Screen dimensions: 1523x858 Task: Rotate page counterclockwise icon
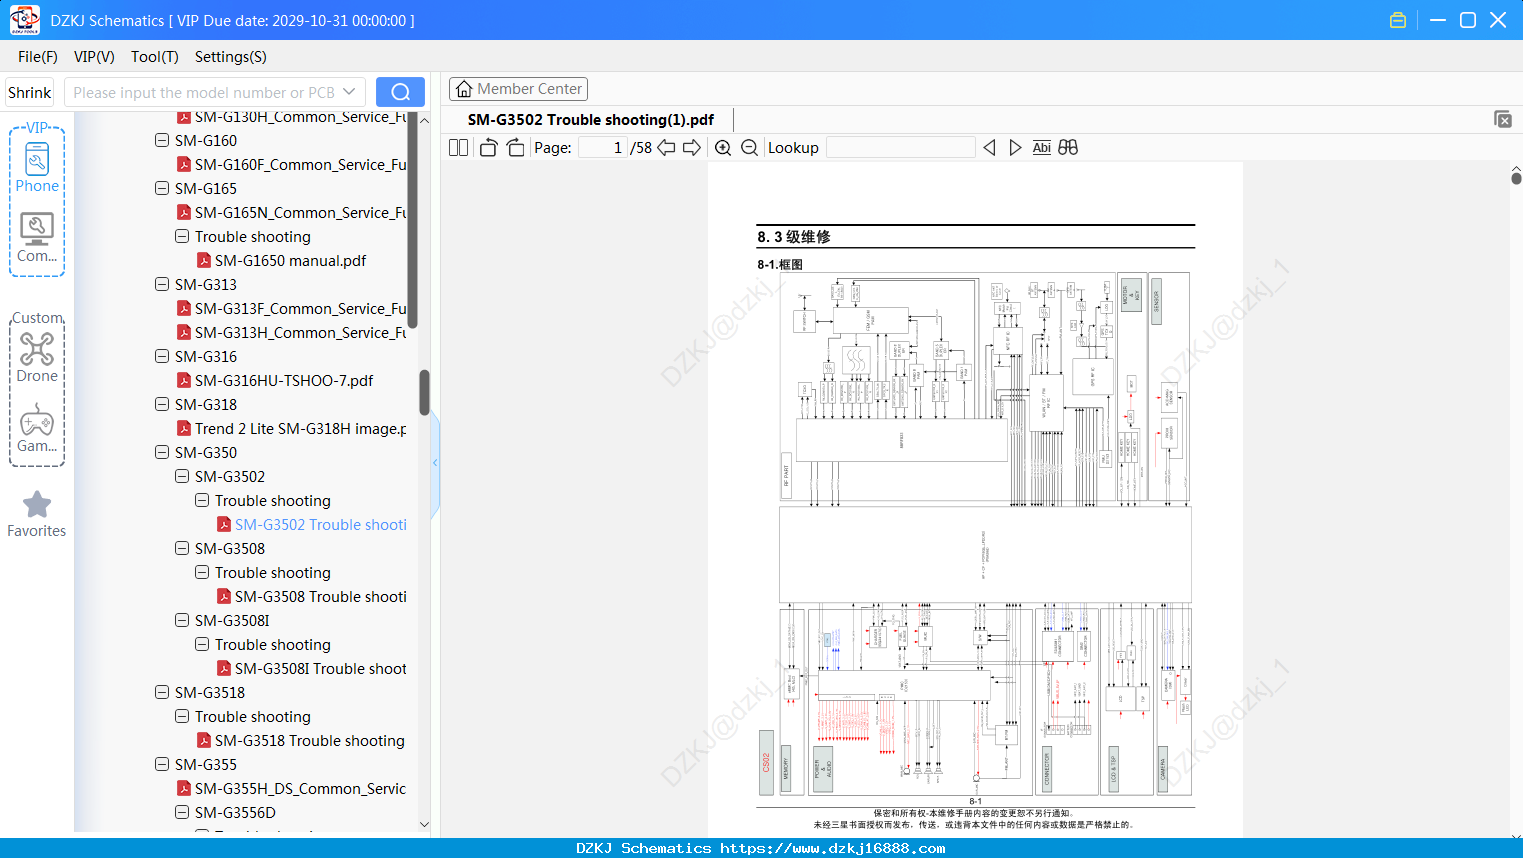[x=488, y=148]
